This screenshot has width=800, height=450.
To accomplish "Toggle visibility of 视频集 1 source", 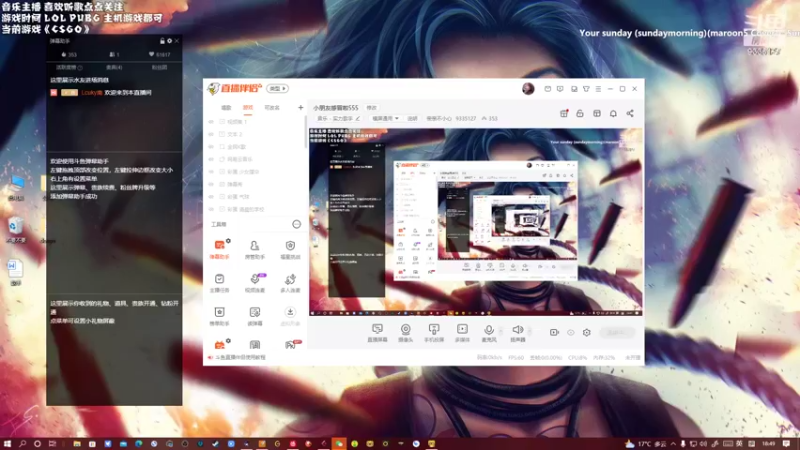I will point(211,122).
